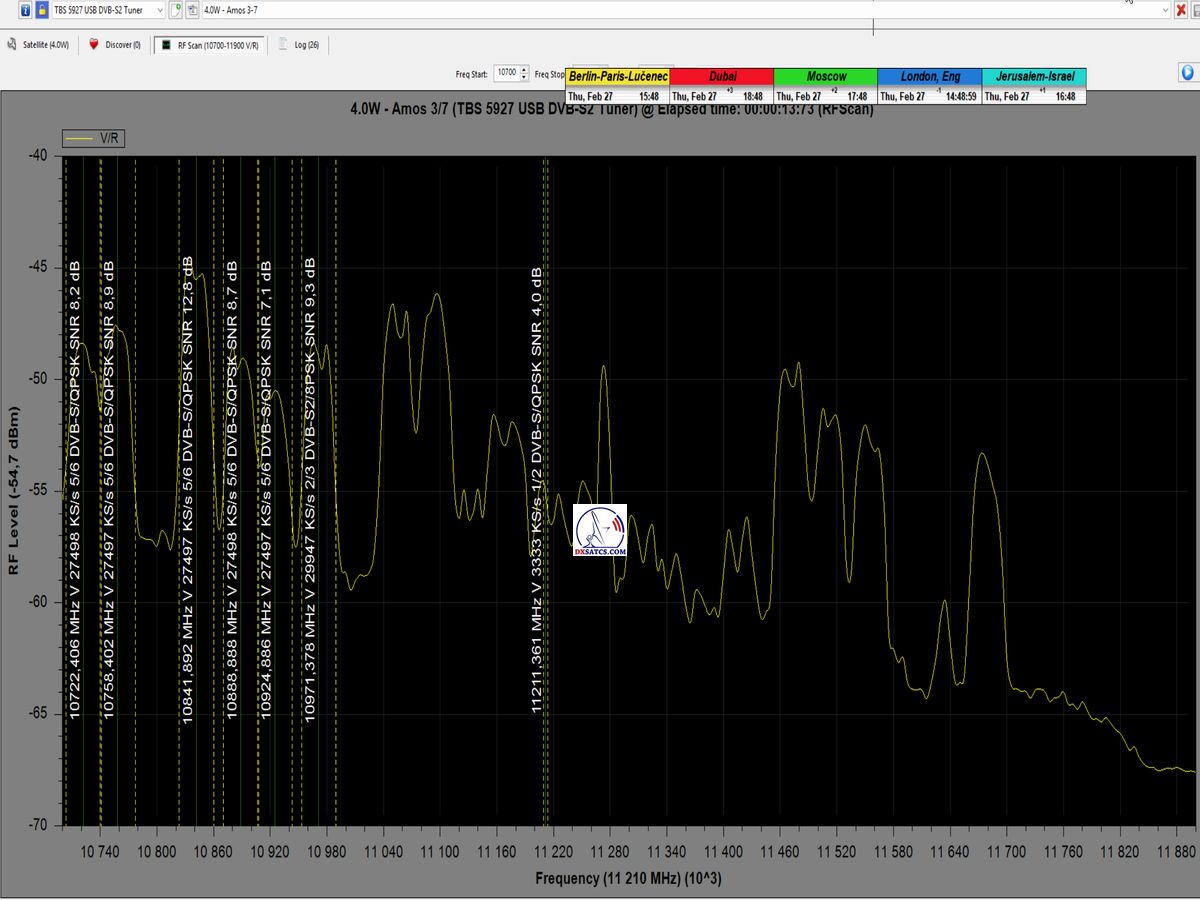
Task: Select the RF Scan (10700-11900 V/R) tab
Action: coord(211,45)
